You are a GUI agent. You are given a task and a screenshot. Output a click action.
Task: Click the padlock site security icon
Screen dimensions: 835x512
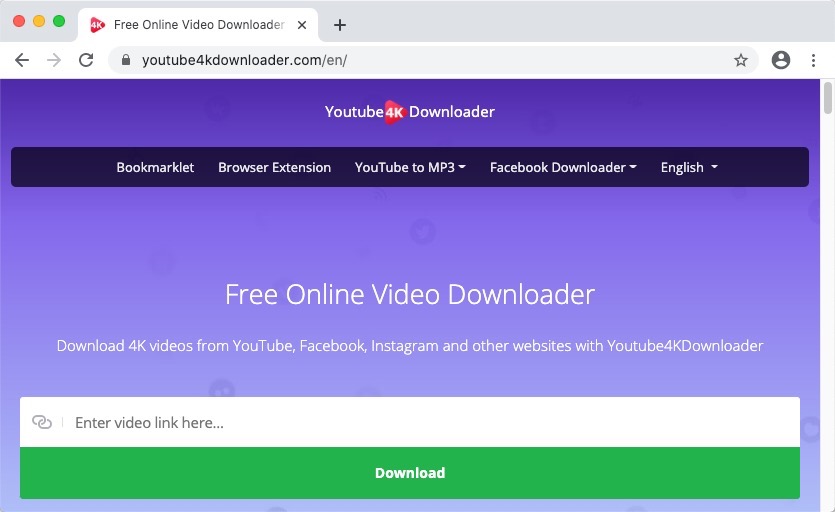point(126,60)
